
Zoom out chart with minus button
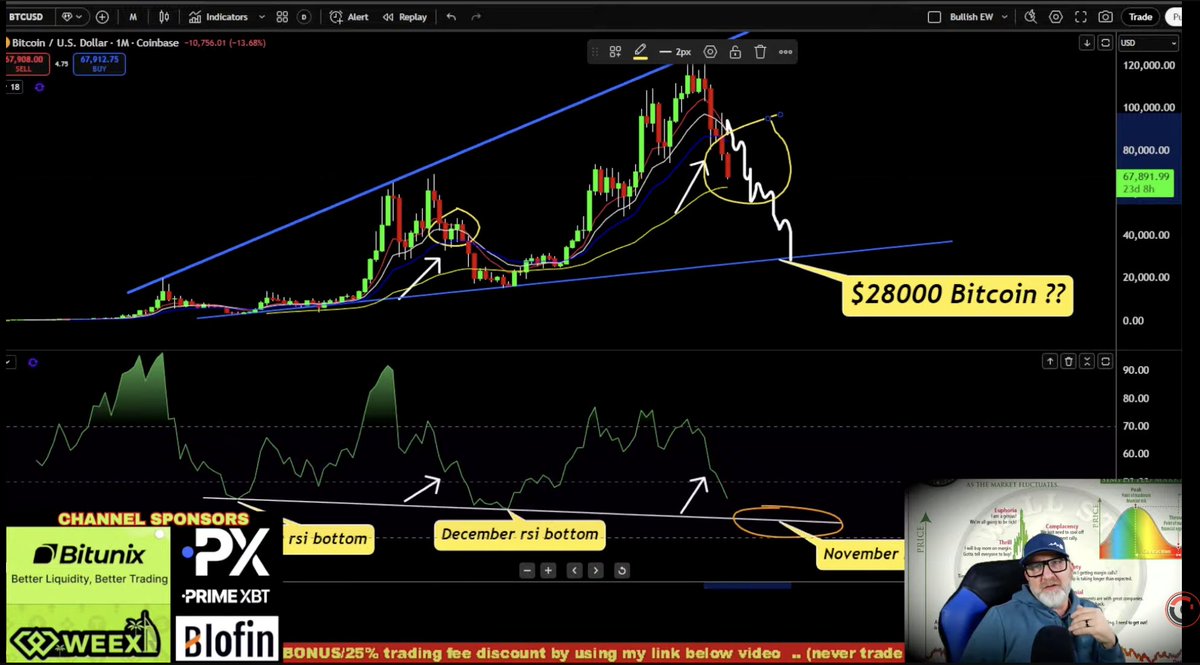tap(527, 570)
